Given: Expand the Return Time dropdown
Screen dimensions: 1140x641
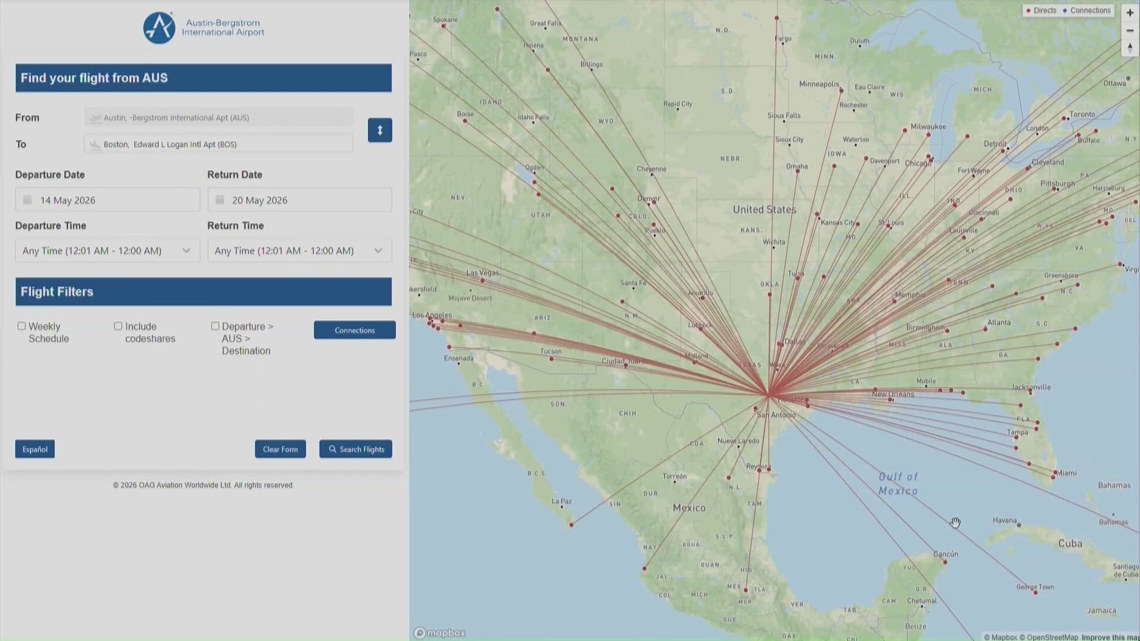Looking at the screenshot, I should click(x=300, y=251).
